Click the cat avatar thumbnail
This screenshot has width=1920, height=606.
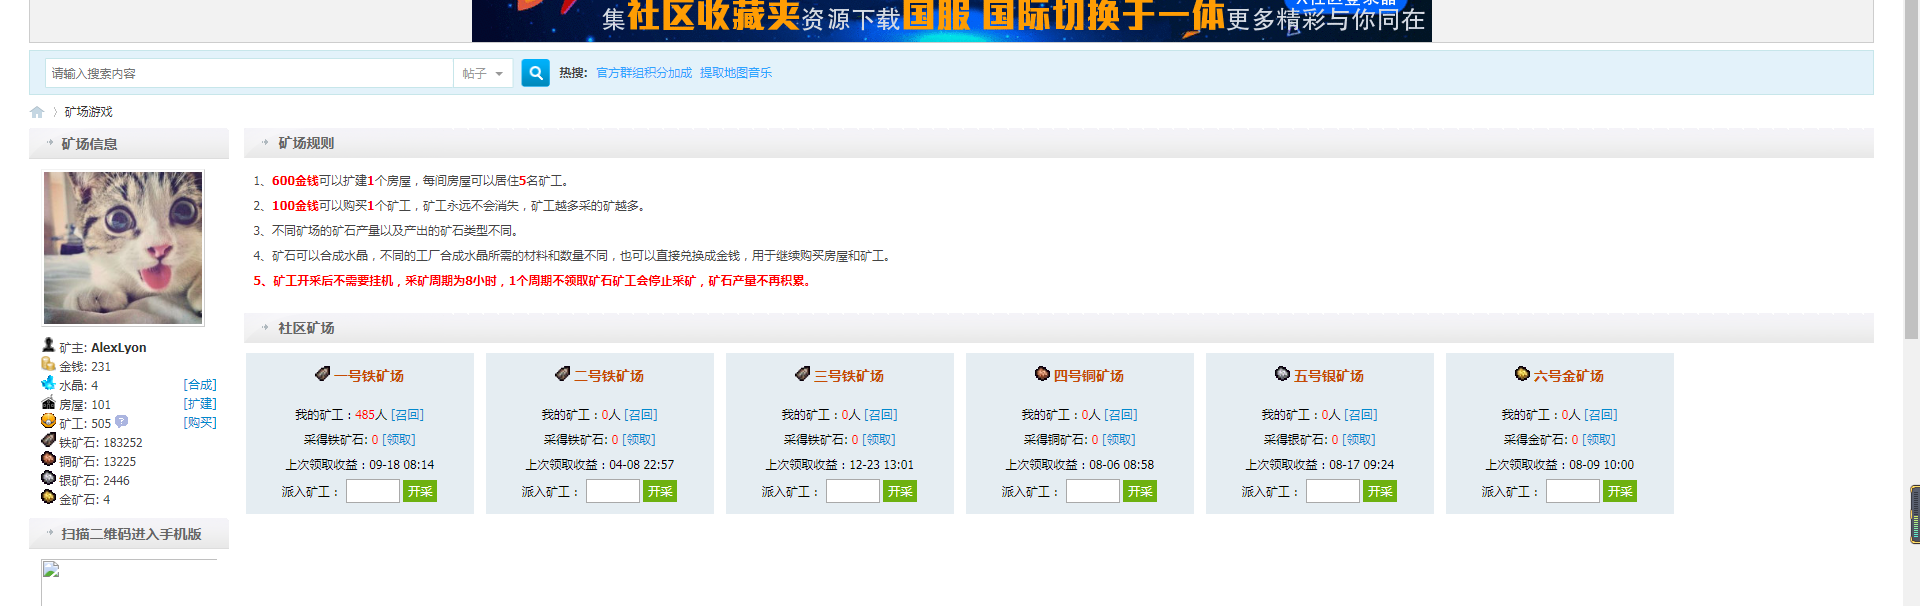click(123, 248)
